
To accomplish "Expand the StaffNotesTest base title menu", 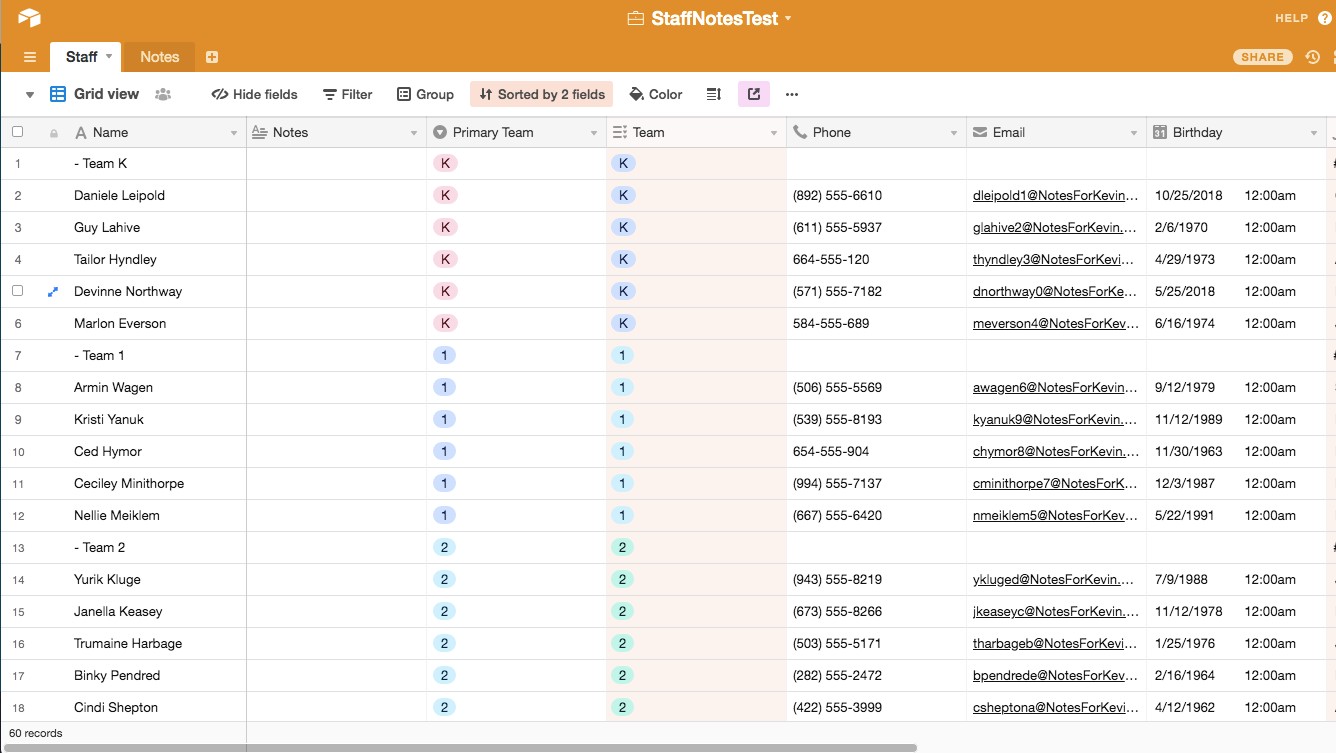I will coord(788,19).
